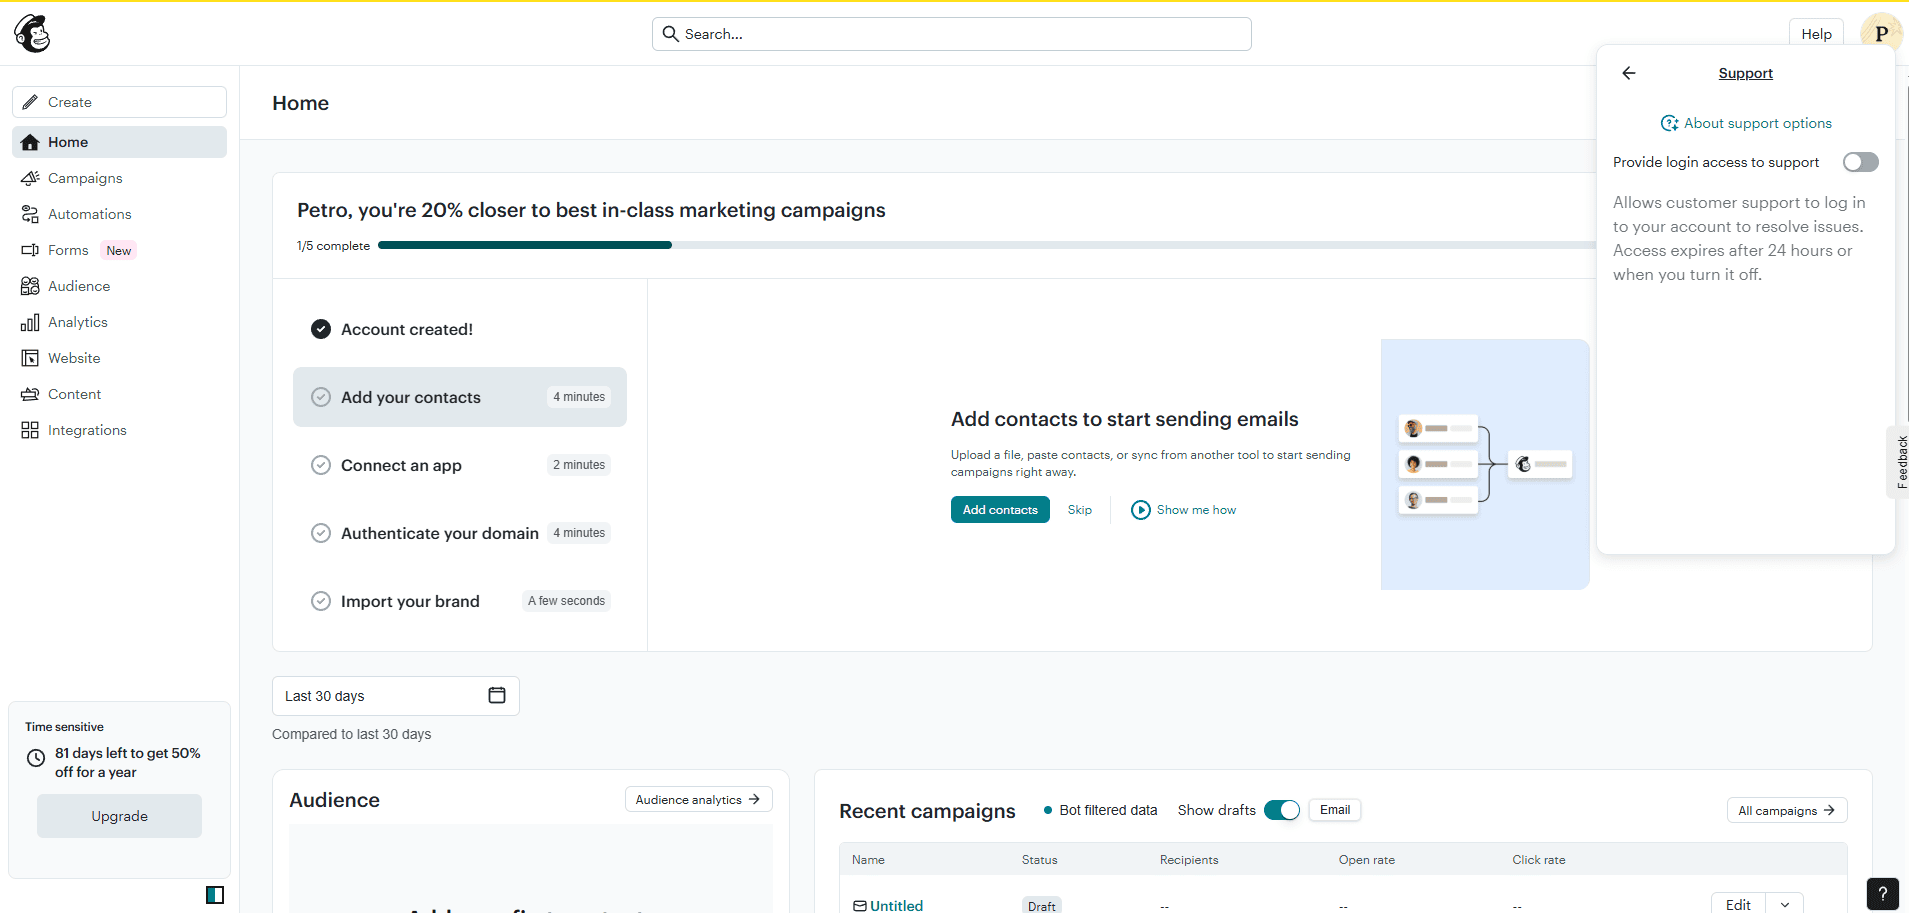Click the Website icon in sidebar
Screen dimensions: 1909x913
[30, 358]
